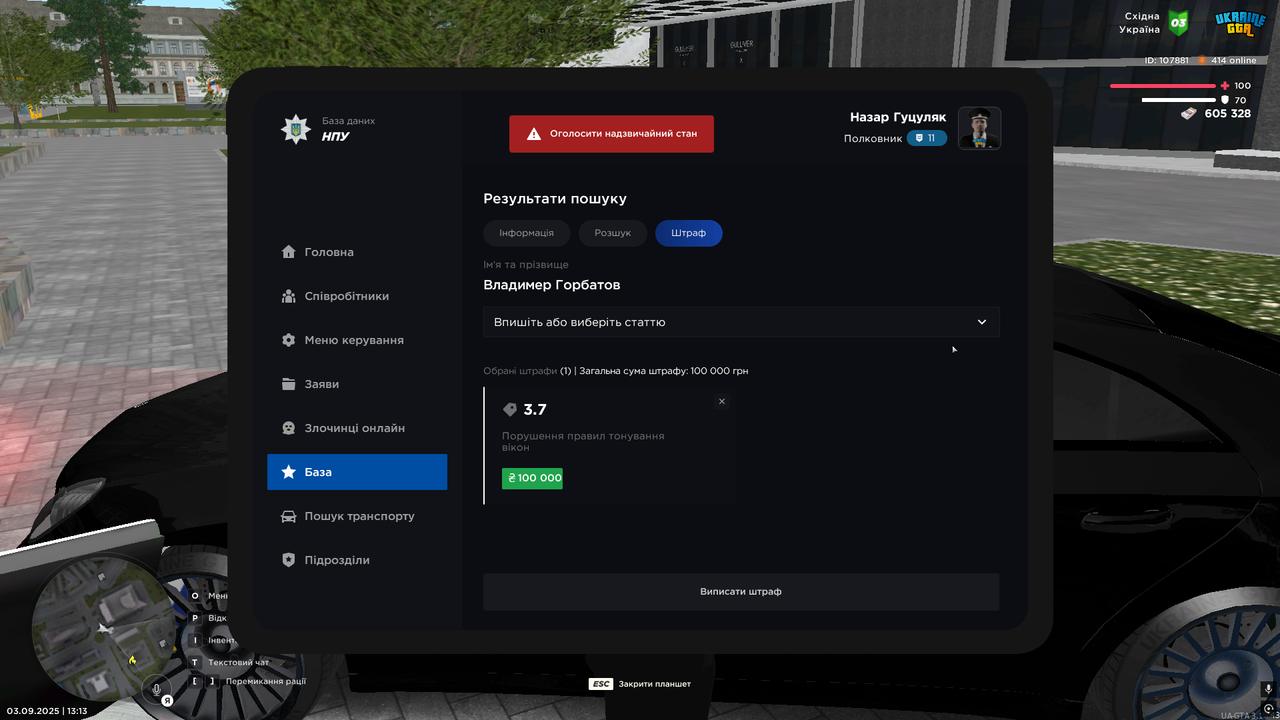Viewport: 1280px width, 720px height.
Task: Click the date and time 03.09.2025
Action: (47, 711)
